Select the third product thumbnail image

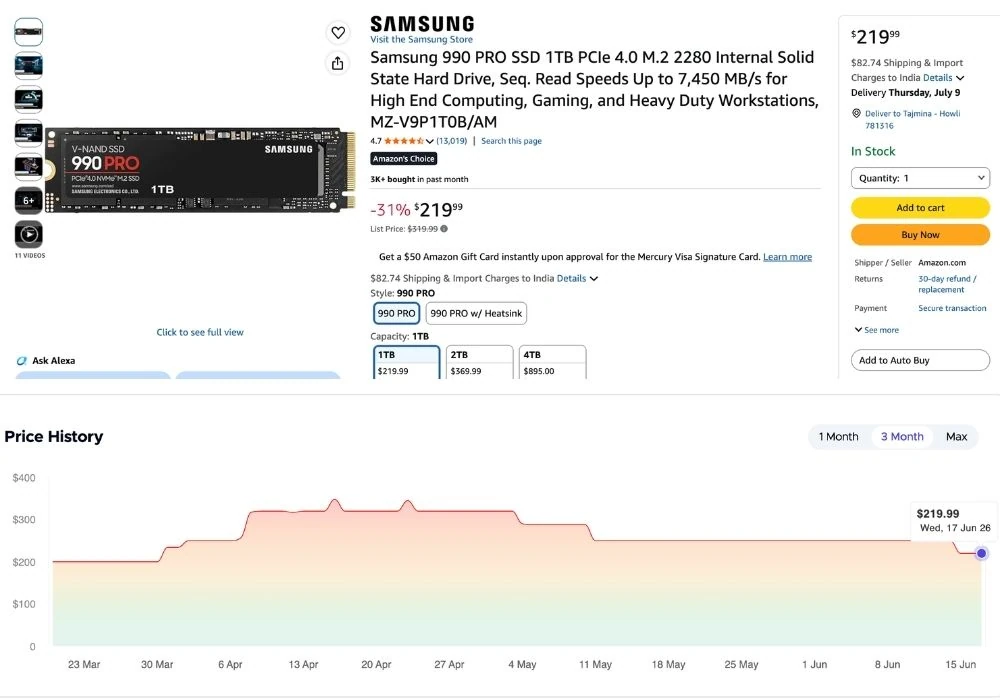pyautogui.click(x=29, y=99)
